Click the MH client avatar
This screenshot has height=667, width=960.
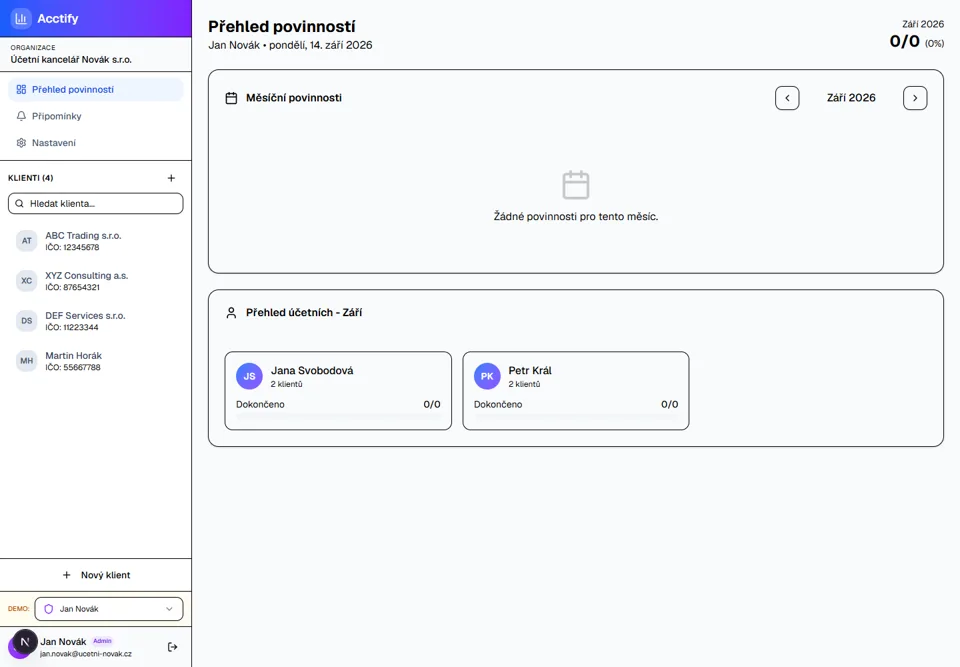[x=26, y=361]
